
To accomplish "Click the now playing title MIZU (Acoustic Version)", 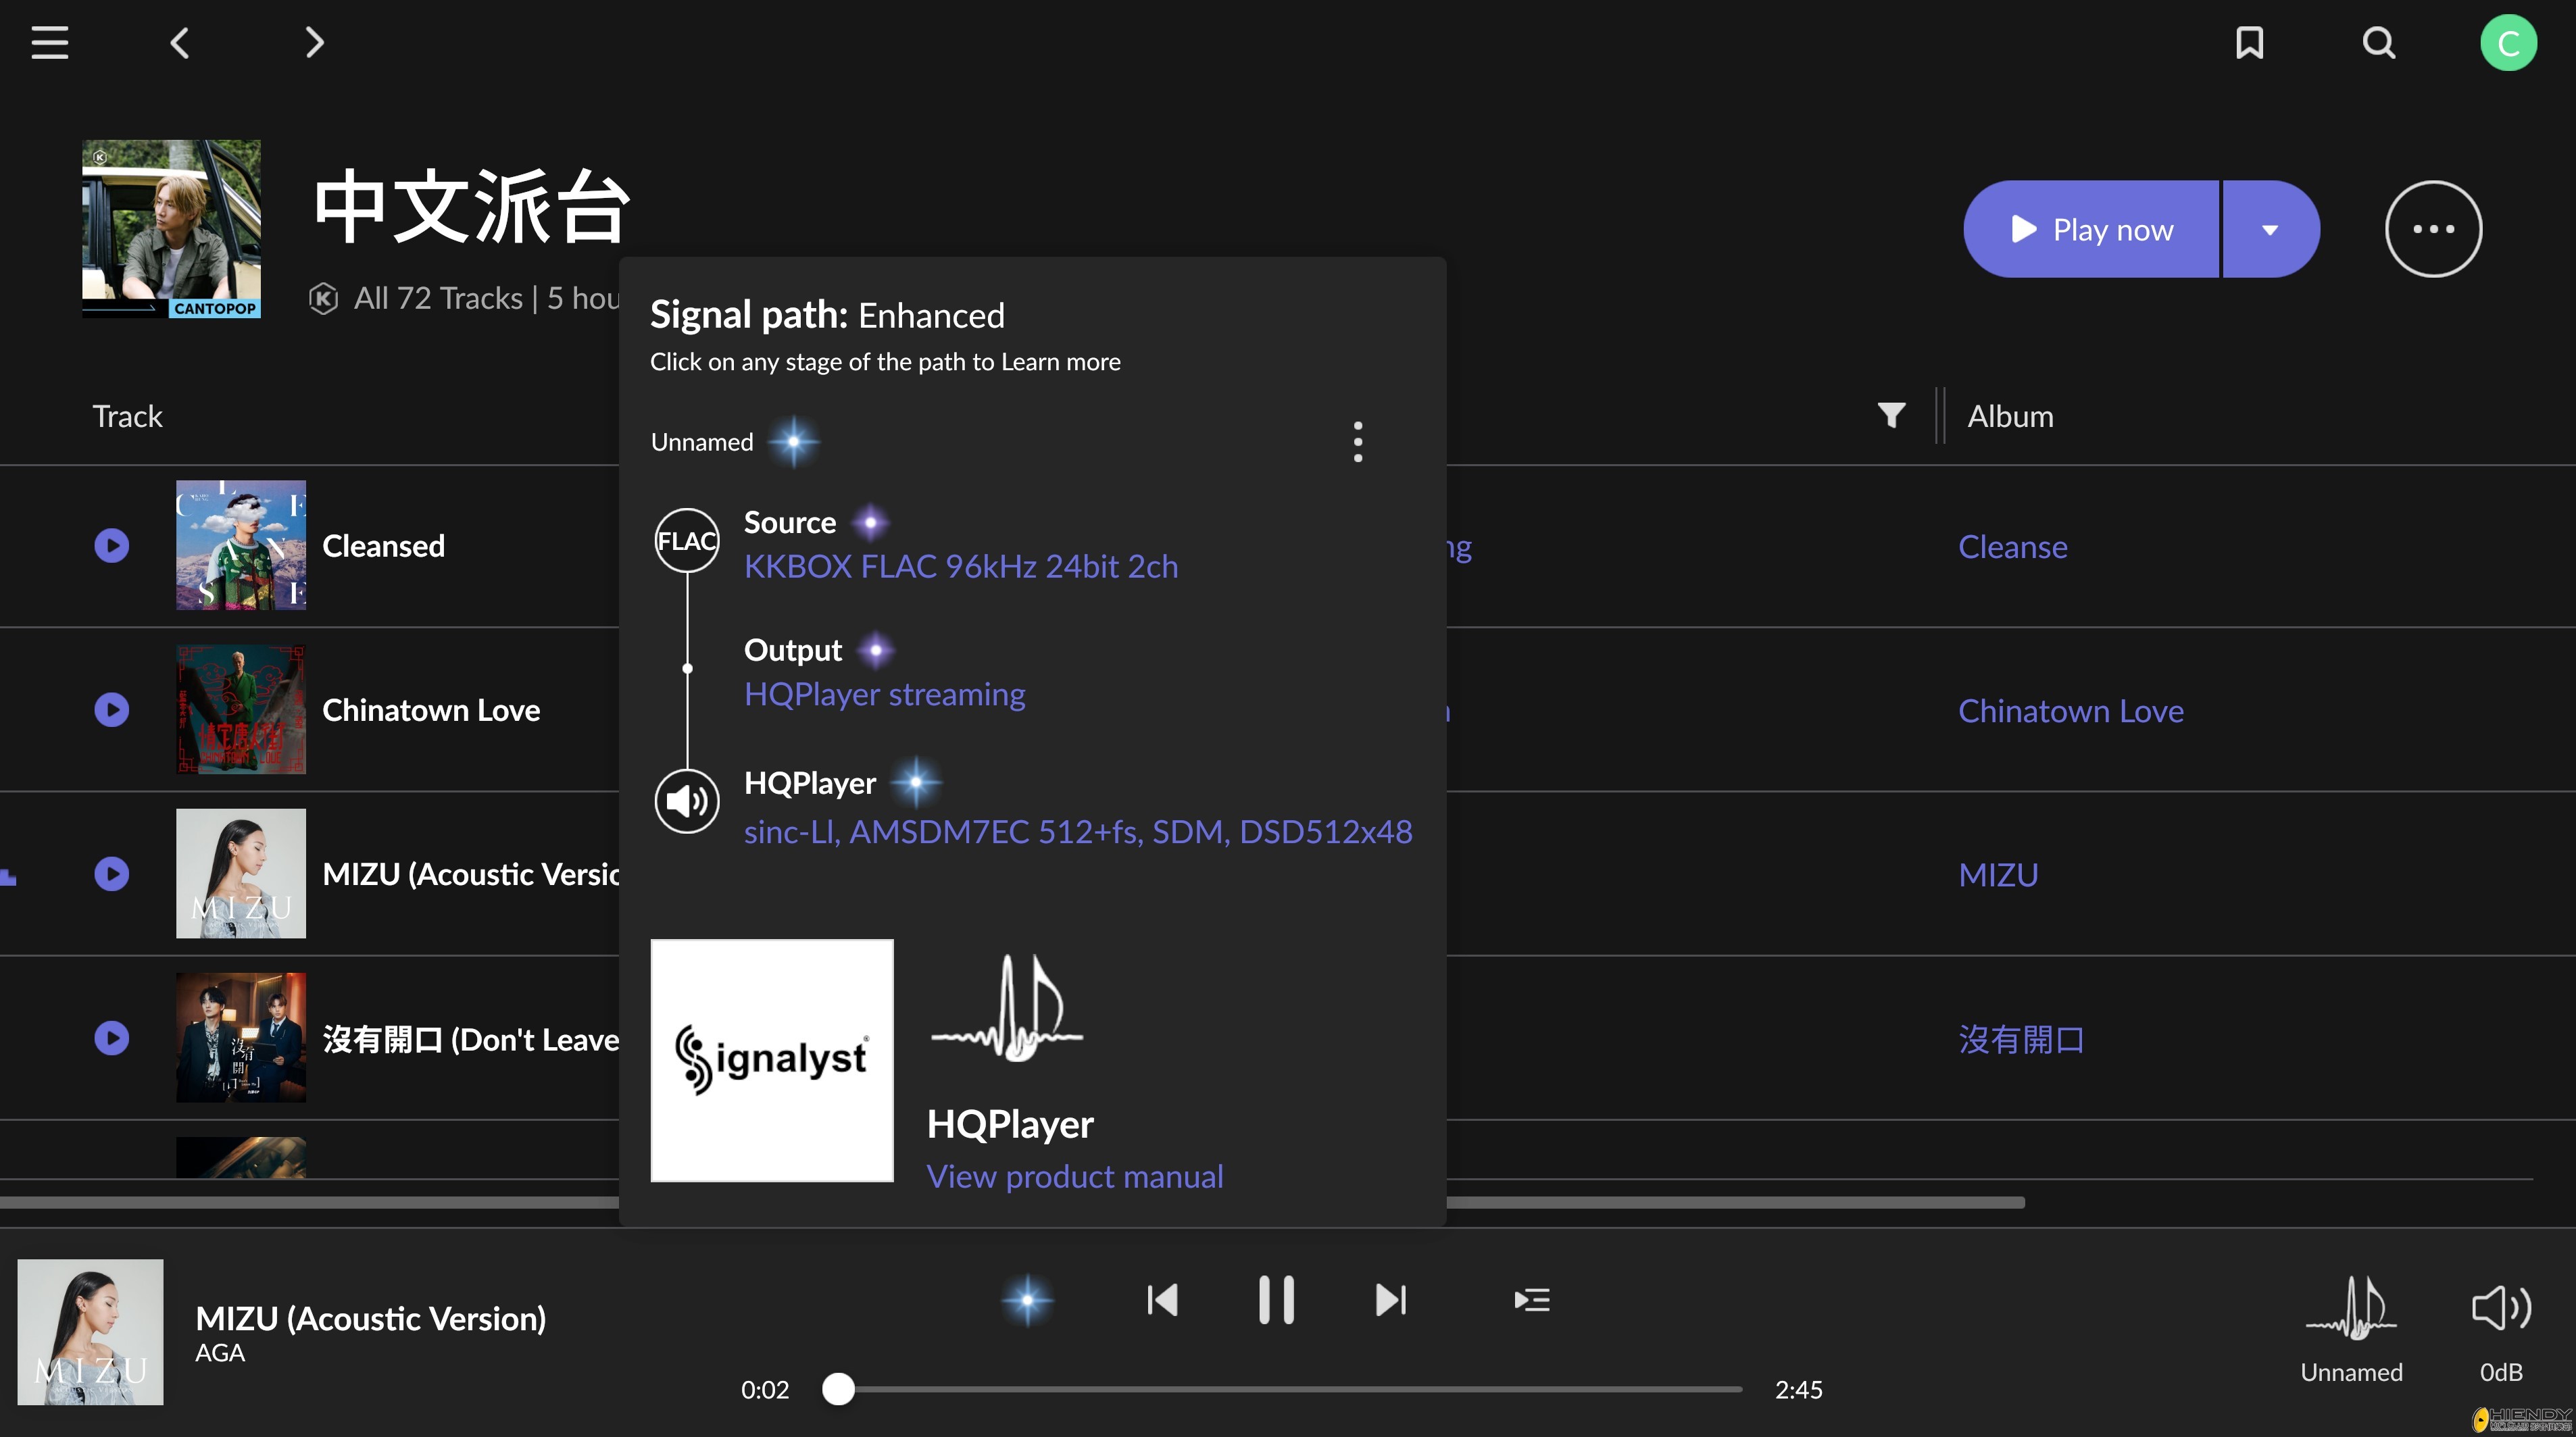I will click(371, 1318).
